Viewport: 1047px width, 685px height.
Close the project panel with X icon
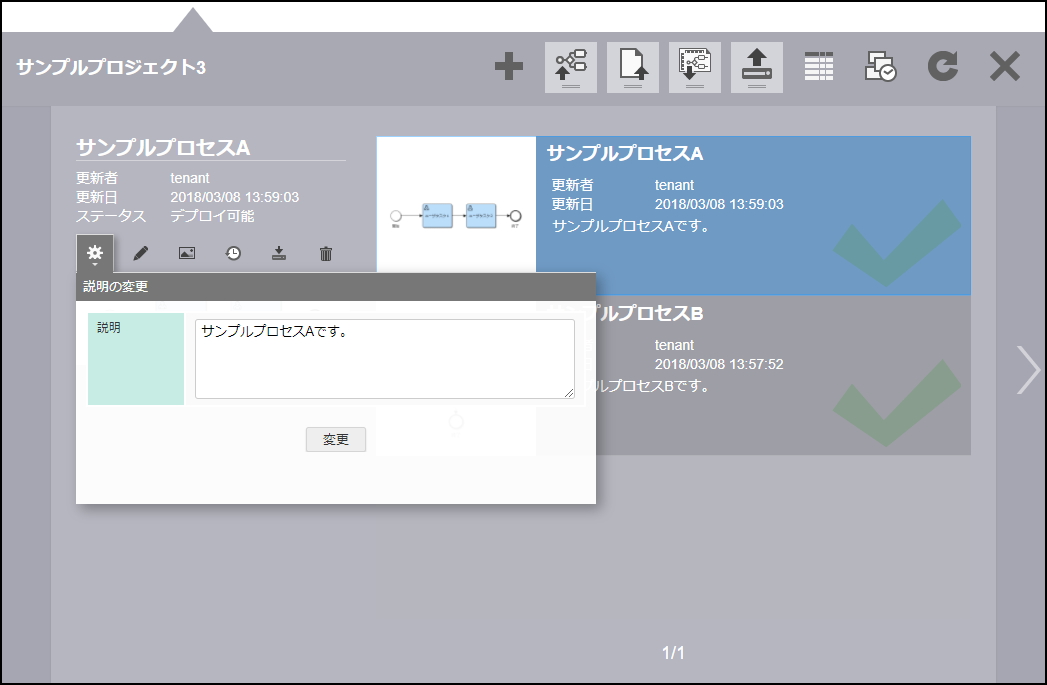tap(1005, 67)
